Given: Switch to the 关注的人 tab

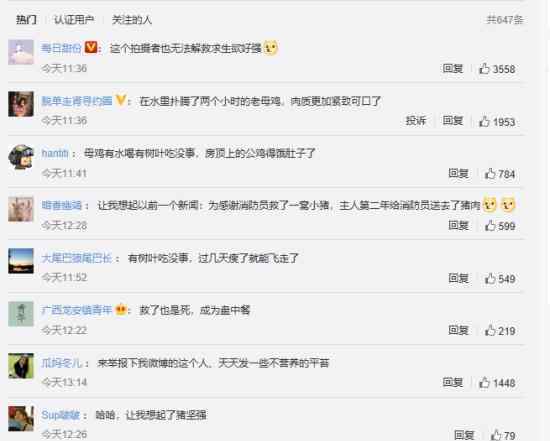Looking at the screenshot, I should pos(132,20).
